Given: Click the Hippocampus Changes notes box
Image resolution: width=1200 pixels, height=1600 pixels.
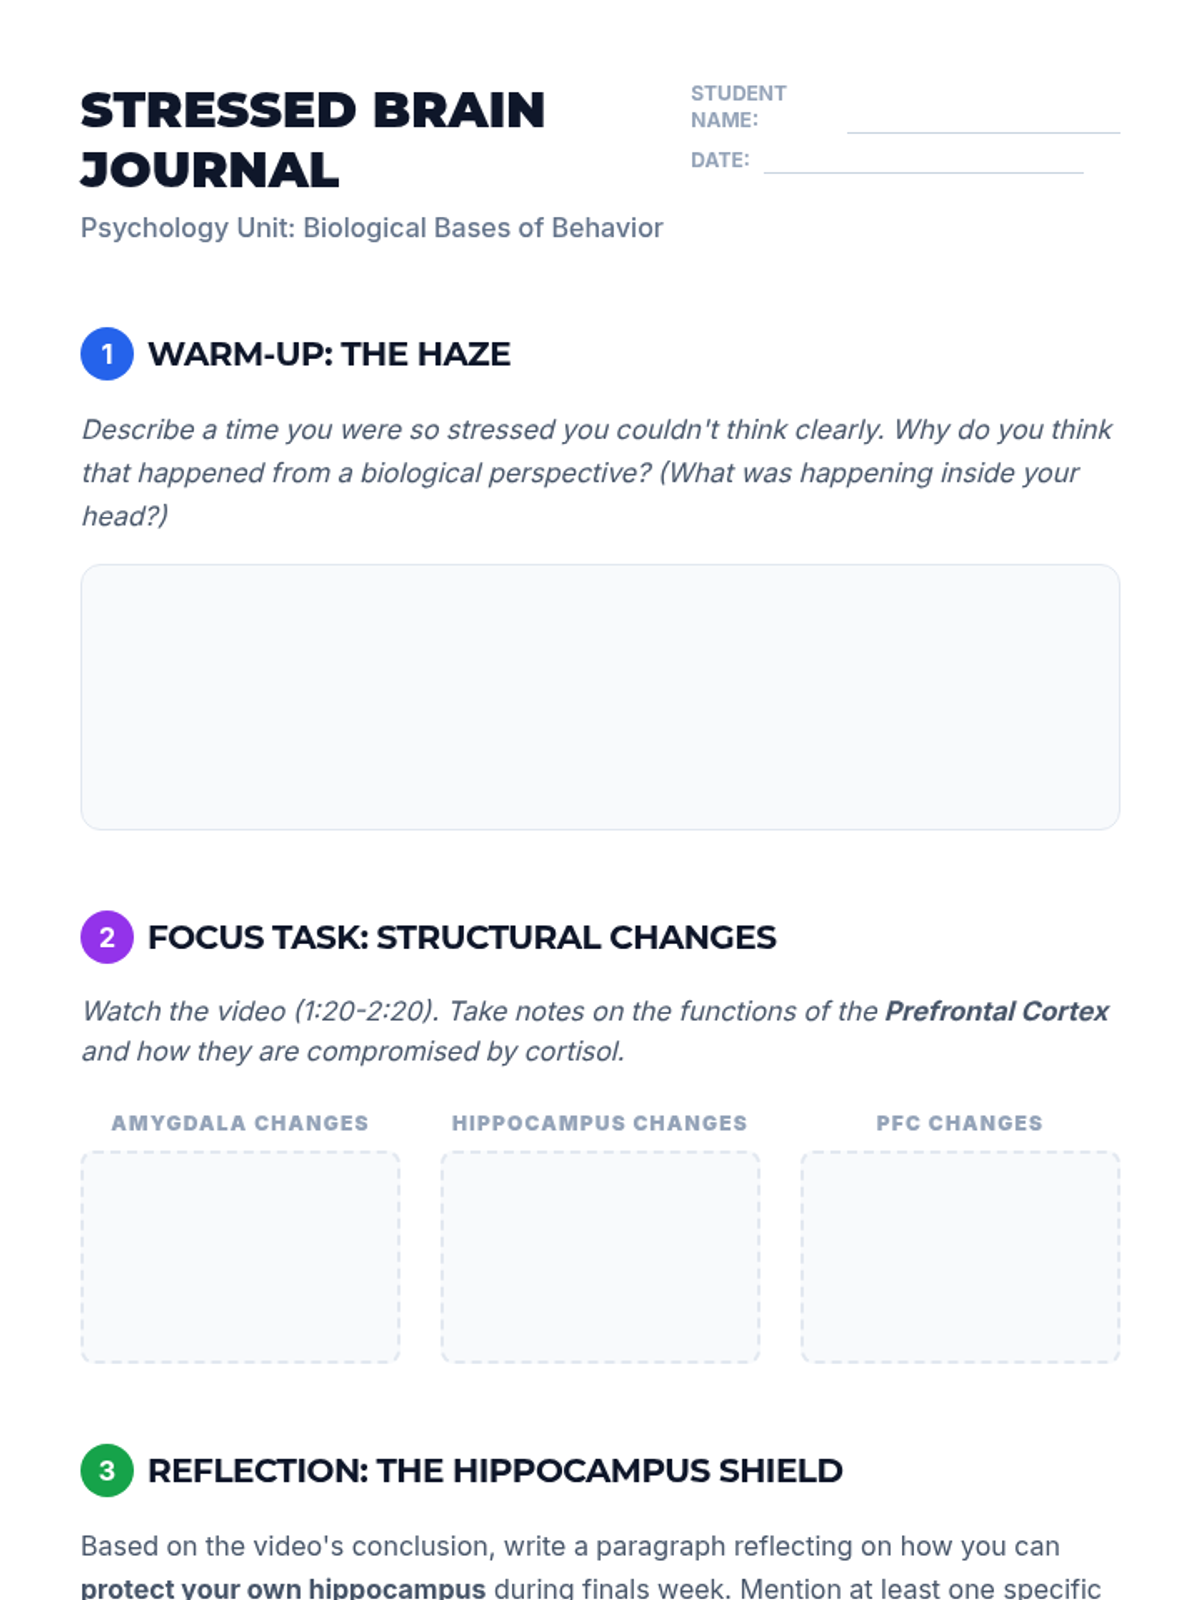Looking at the screenshot, I should (x=600, y=1257).
